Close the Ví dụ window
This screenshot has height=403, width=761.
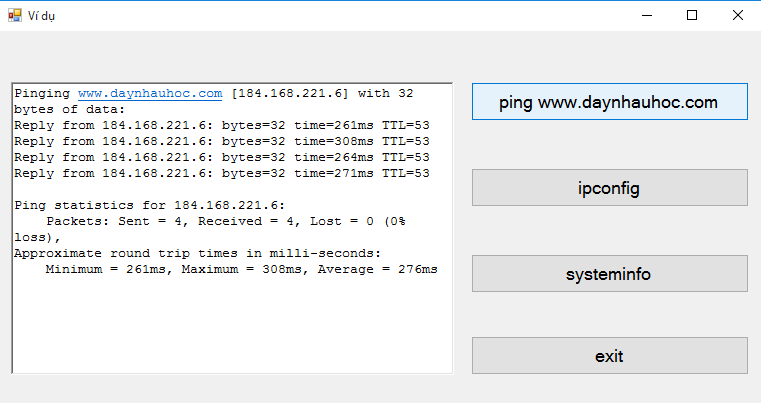(738, 15)
